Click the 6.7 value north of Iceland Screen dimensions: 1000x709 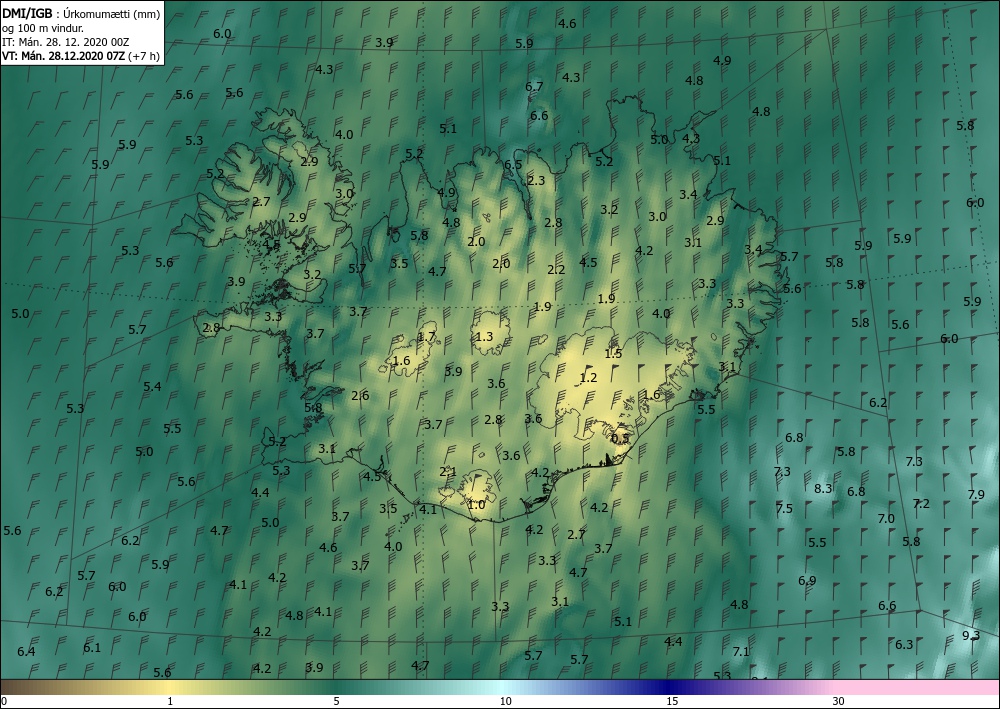click(534, 86)
